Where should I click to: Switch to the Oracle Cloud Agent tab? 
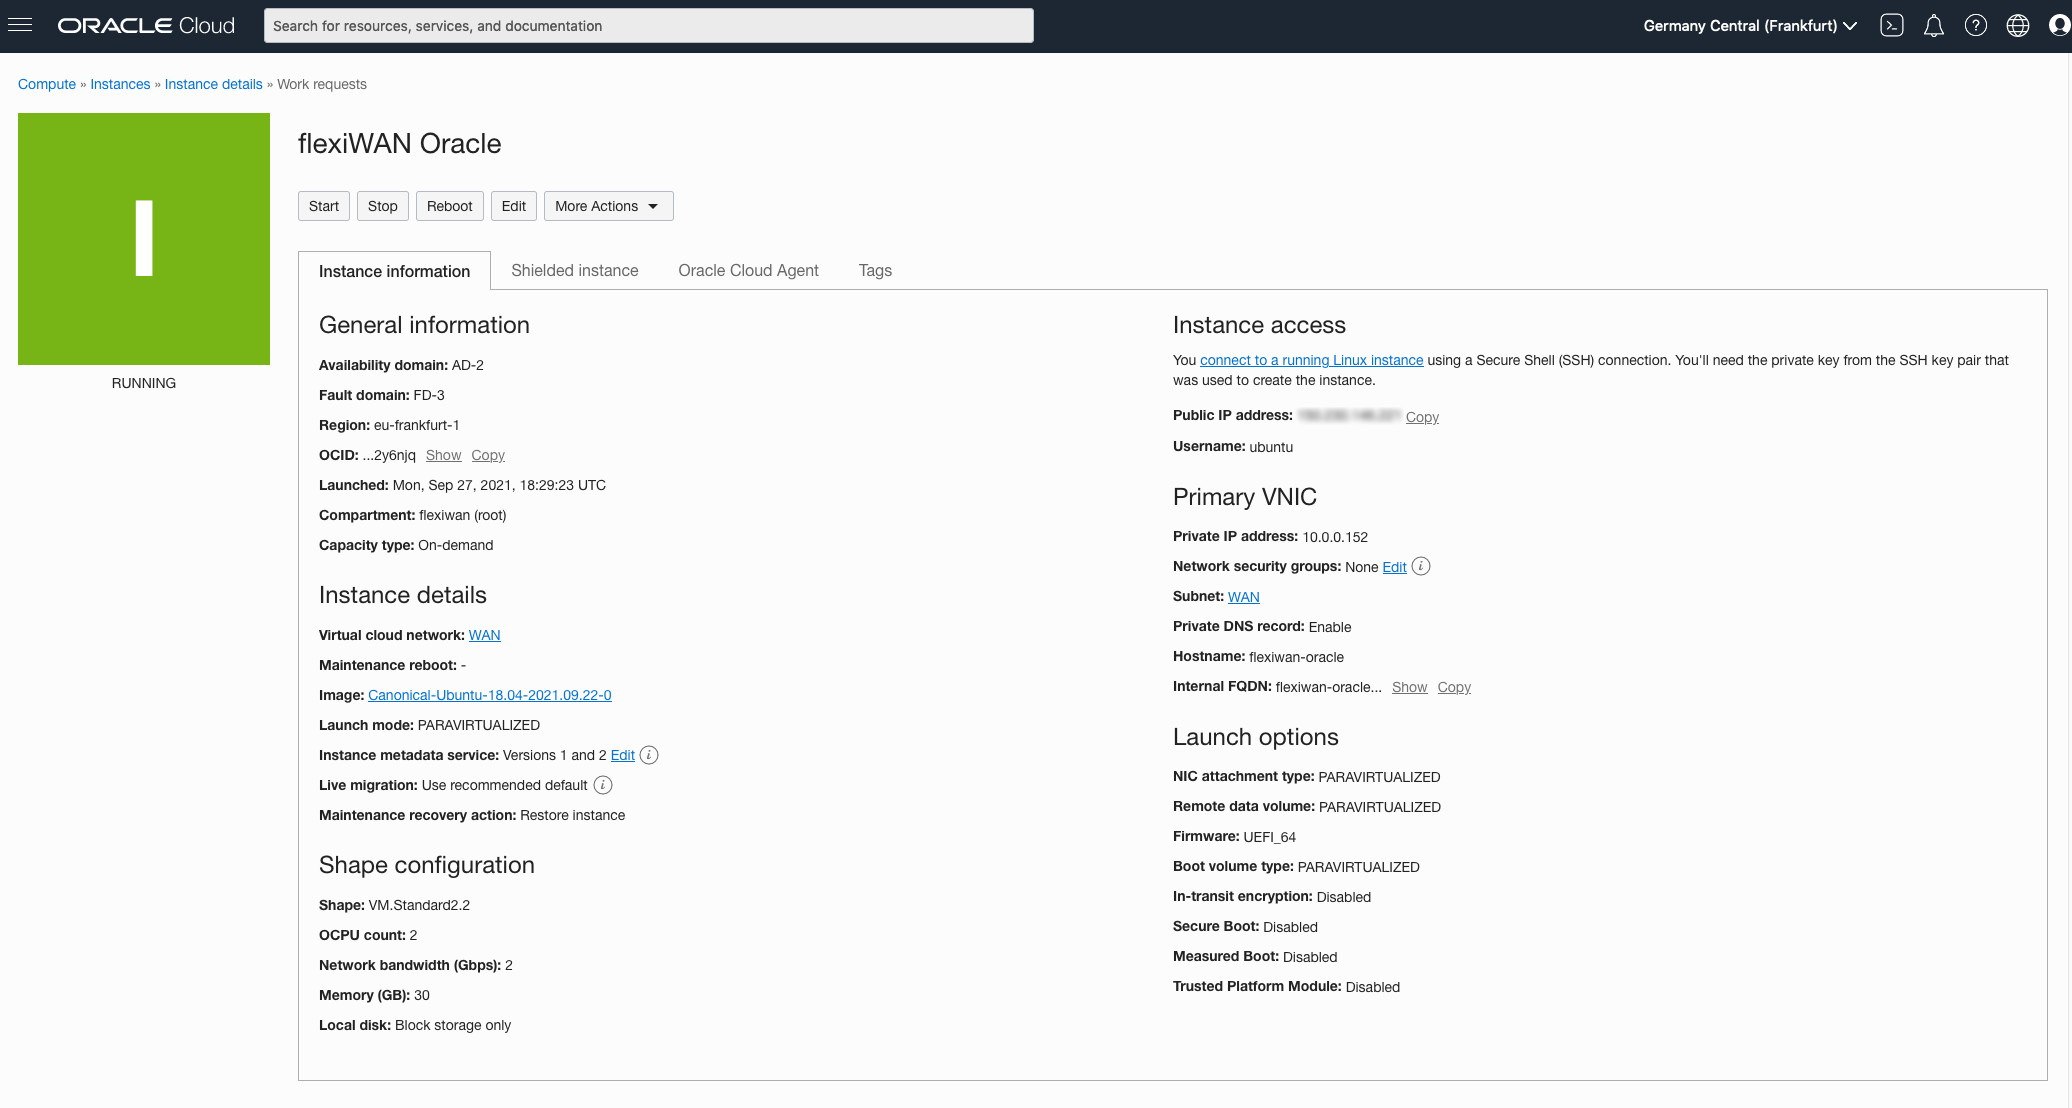point(748,270)
